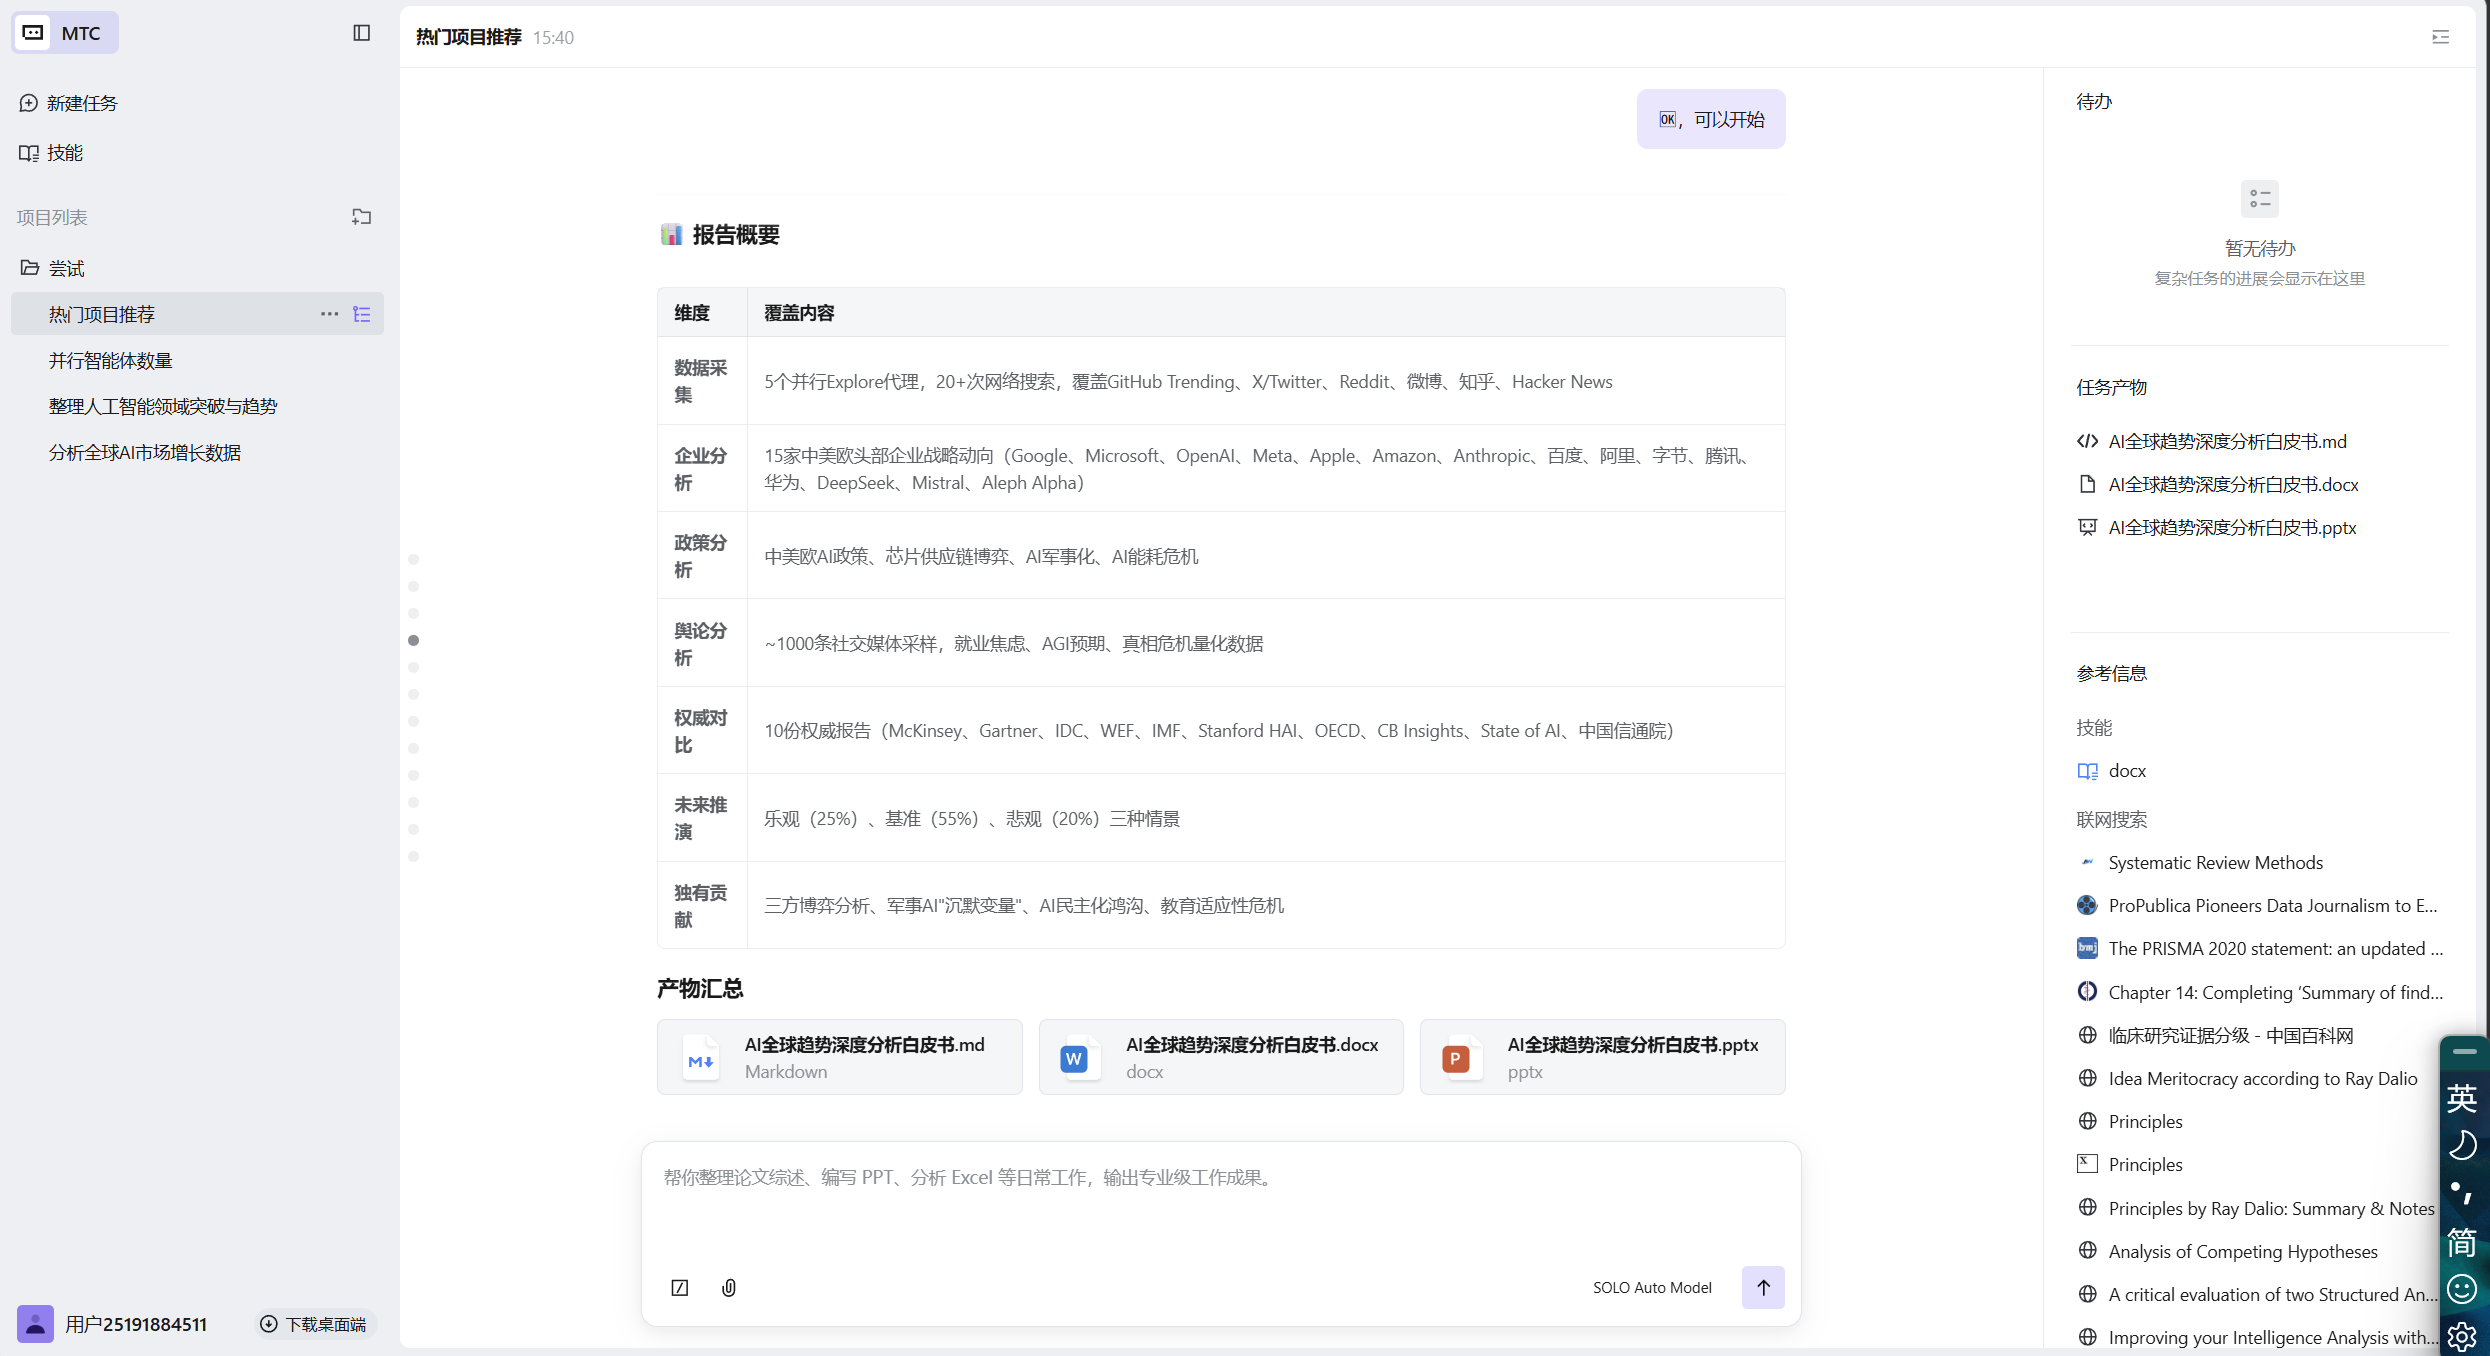Open Systematic Review Methods reference link

pyautogui.click(x=2215, y=862)
